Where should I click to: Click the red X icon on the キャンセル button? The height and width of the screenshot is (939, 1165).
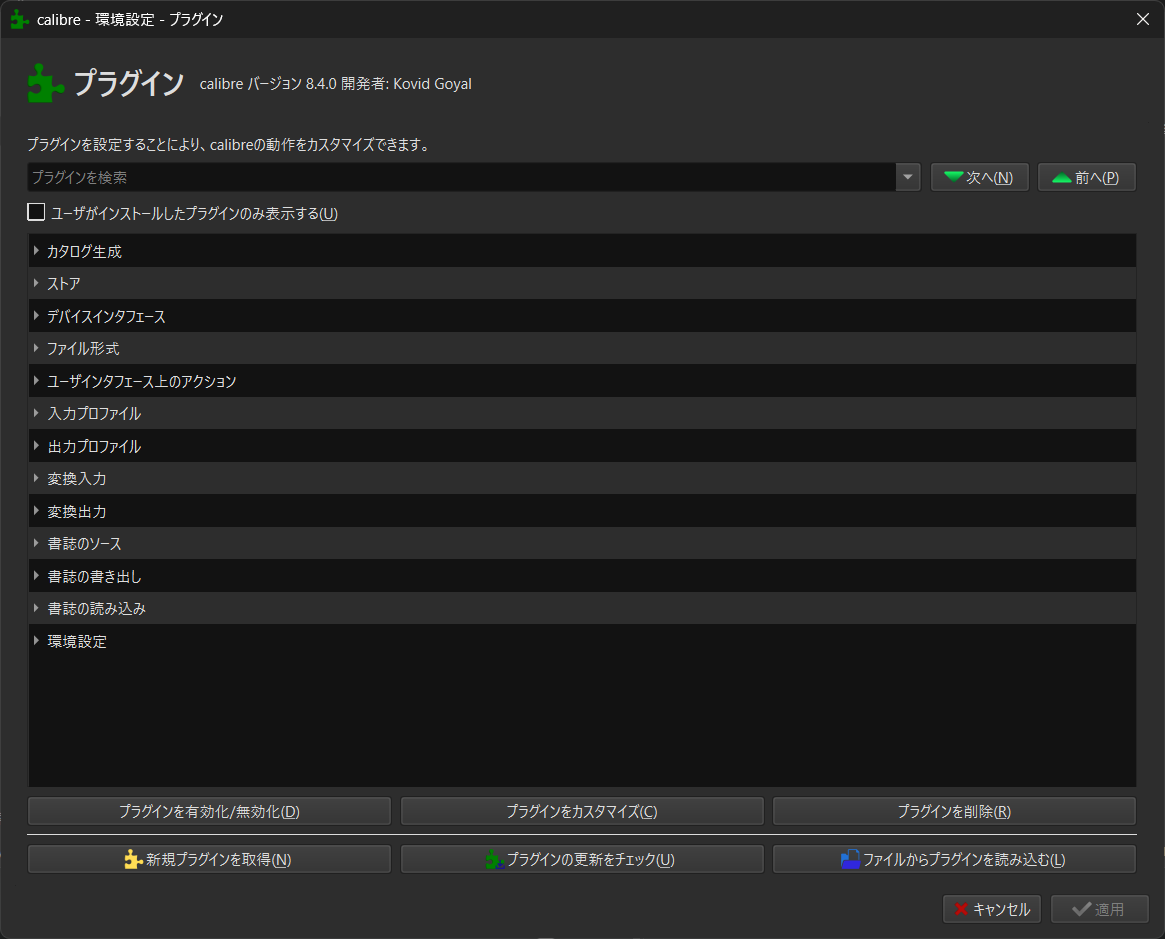click(x=963, y=908)
